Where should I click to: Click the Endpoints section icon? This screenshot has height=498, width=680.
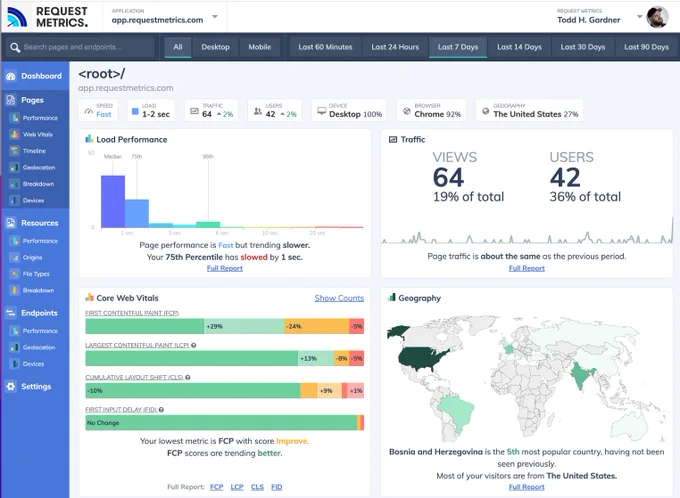tap(11, 313)
